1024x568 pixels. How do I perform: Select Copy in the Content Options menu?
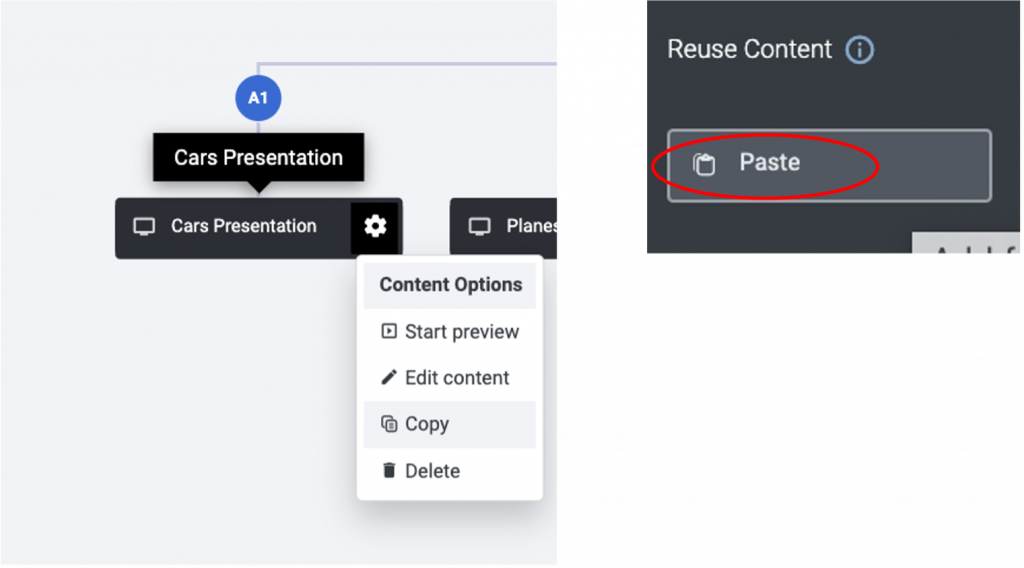pos(449,424)
